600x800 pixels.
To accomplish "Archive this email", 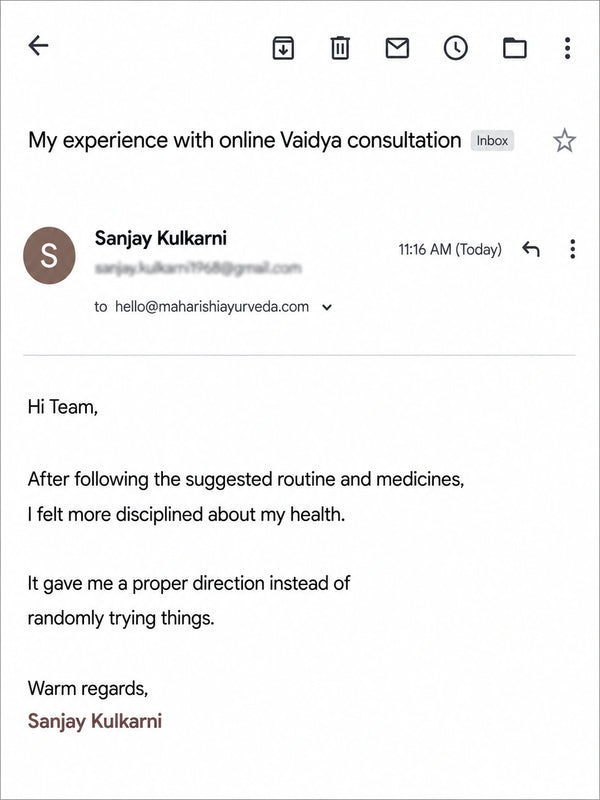I will (x=283, y=48).
